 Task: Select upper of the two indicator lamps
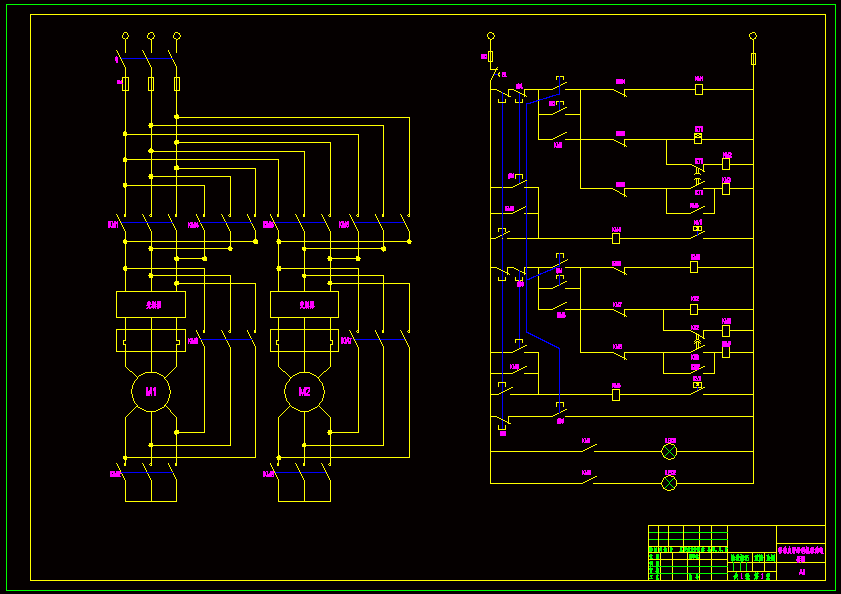pos(669,452)
